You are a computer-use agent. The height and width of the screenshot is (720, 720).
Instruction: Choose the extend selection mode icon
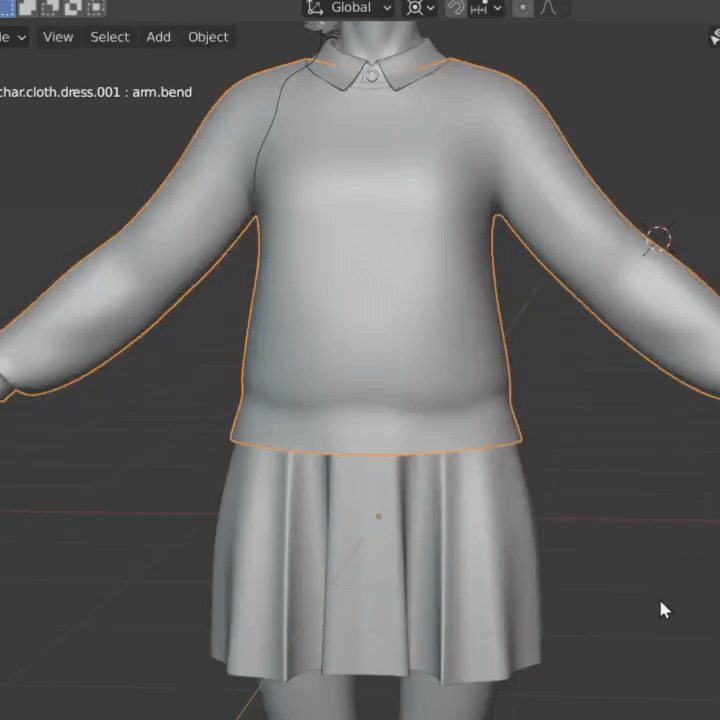point(27,7)
